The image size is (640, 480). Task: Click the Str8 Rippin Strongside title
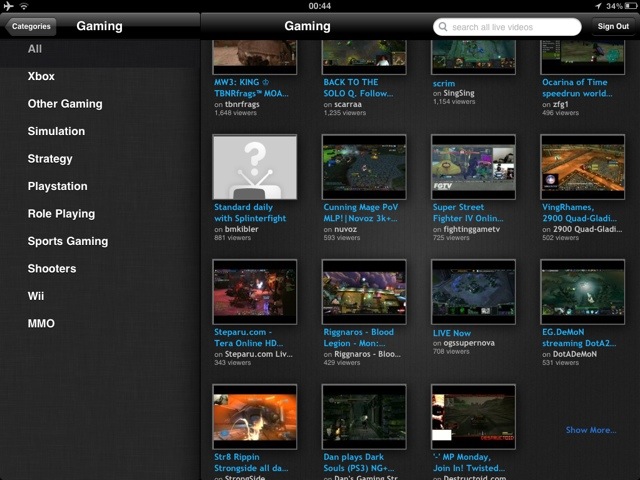tap(251, 462)
